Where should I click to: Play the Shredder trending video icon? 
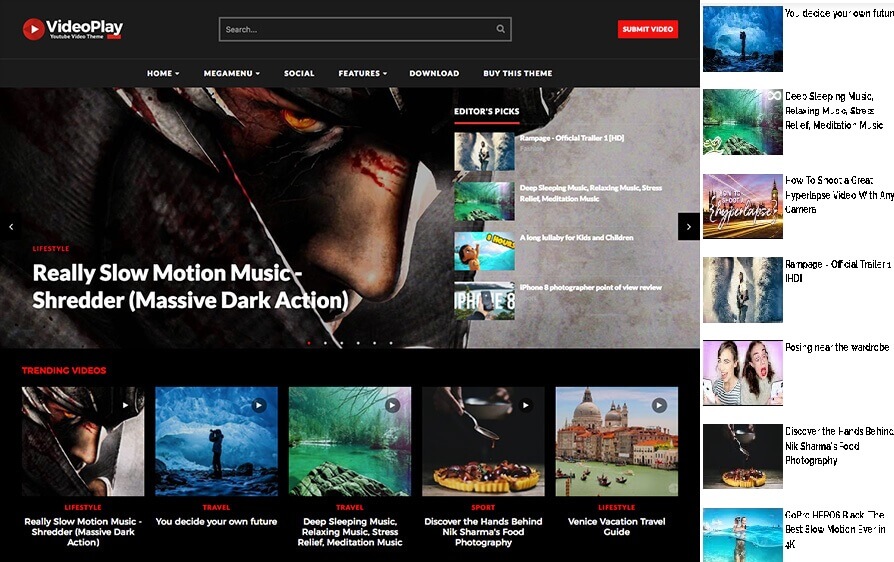pos(125,405)
